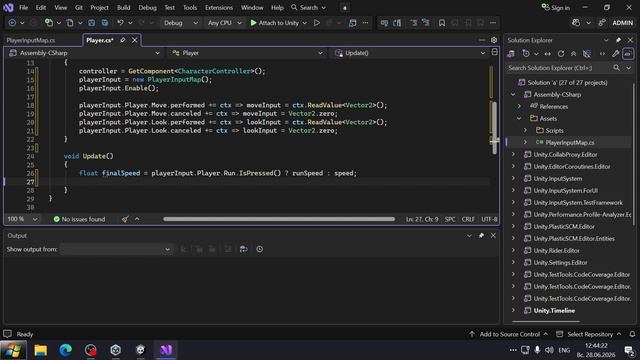The image size is (640, 360).
Task: Open File Explorer from the Windows taskbar
Action: pos(40,350)
